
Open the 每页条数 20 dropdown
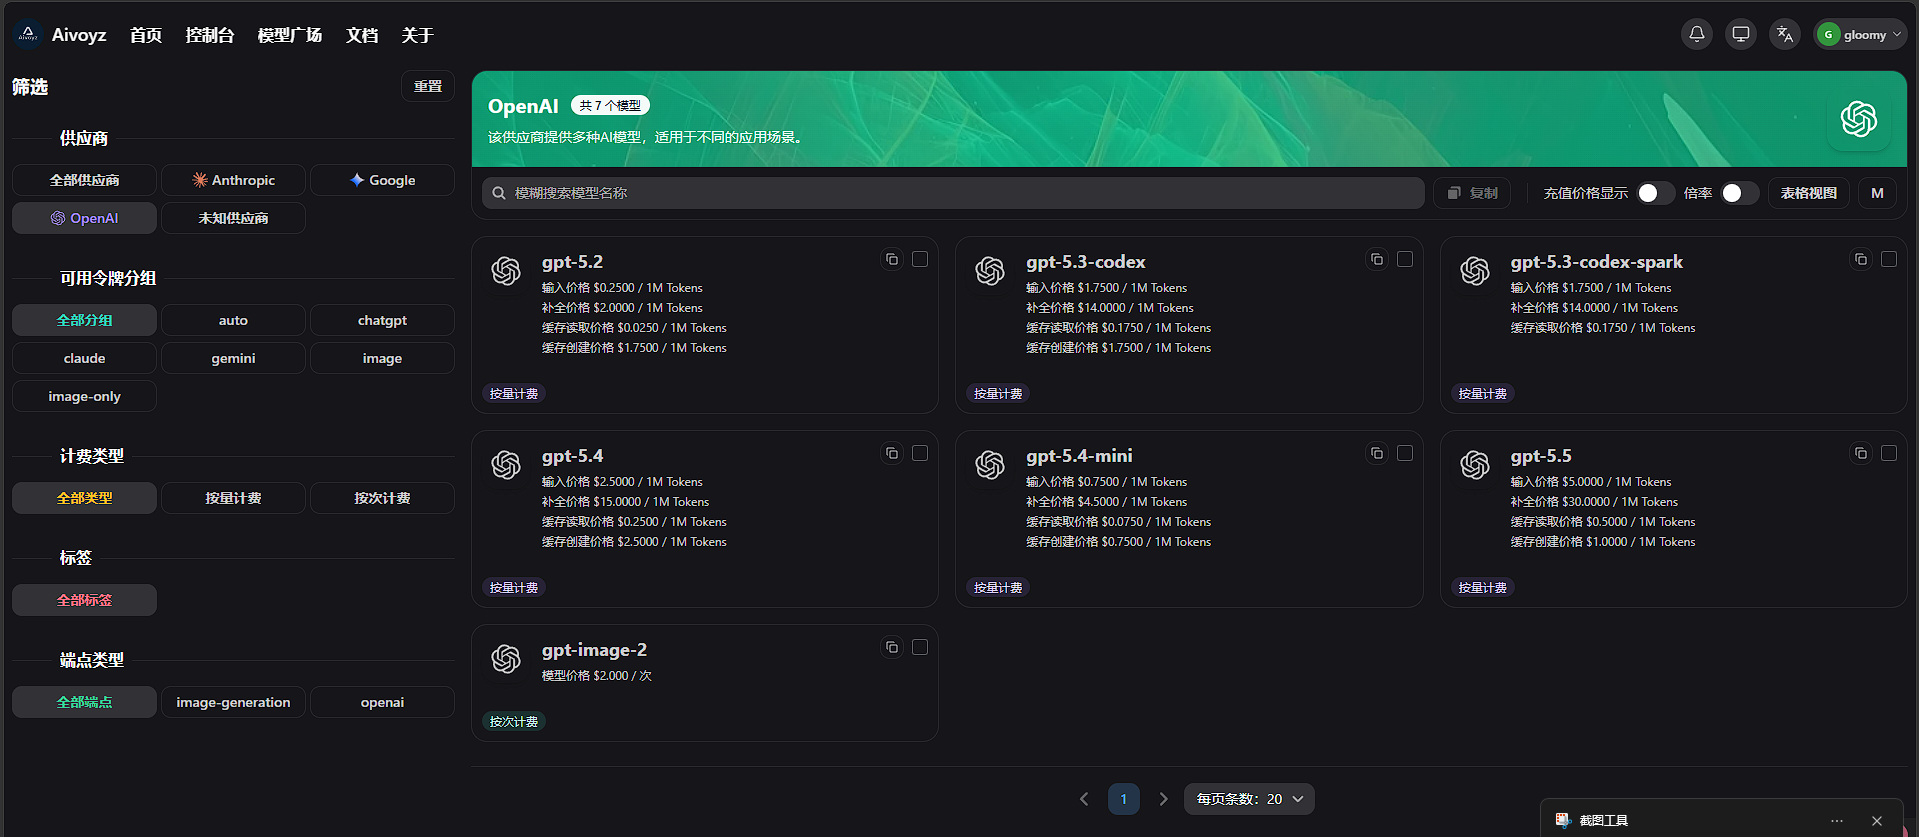[x=1249, y=799]
